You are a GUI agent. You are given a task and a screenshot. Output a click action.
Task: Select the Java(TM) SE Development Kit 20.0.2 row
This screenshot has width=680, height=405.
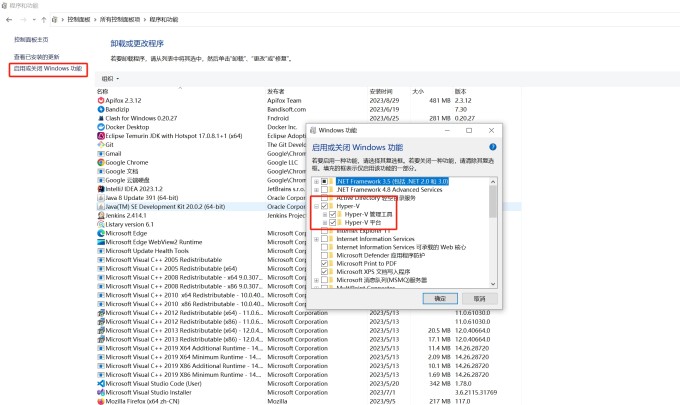click(308, 206)
